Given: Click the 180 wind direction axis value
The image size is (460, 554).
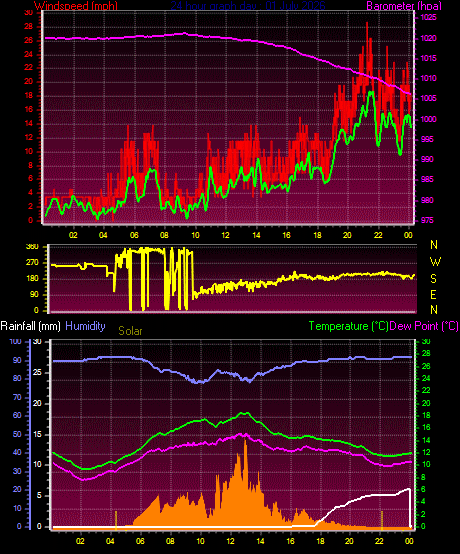Looking at the screenshot, I should tap(32, 279).
